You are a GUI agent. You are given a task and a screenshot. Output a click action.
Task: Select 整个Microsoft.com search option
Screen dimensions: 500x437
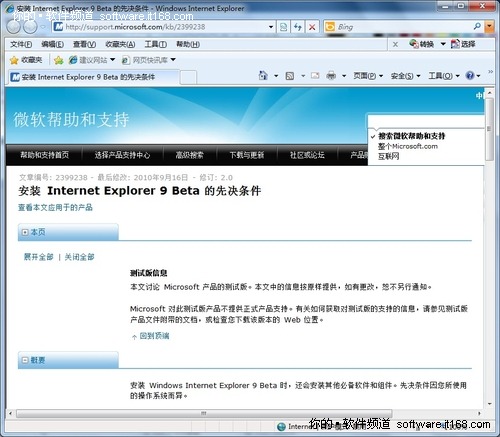tap(408, 146)
